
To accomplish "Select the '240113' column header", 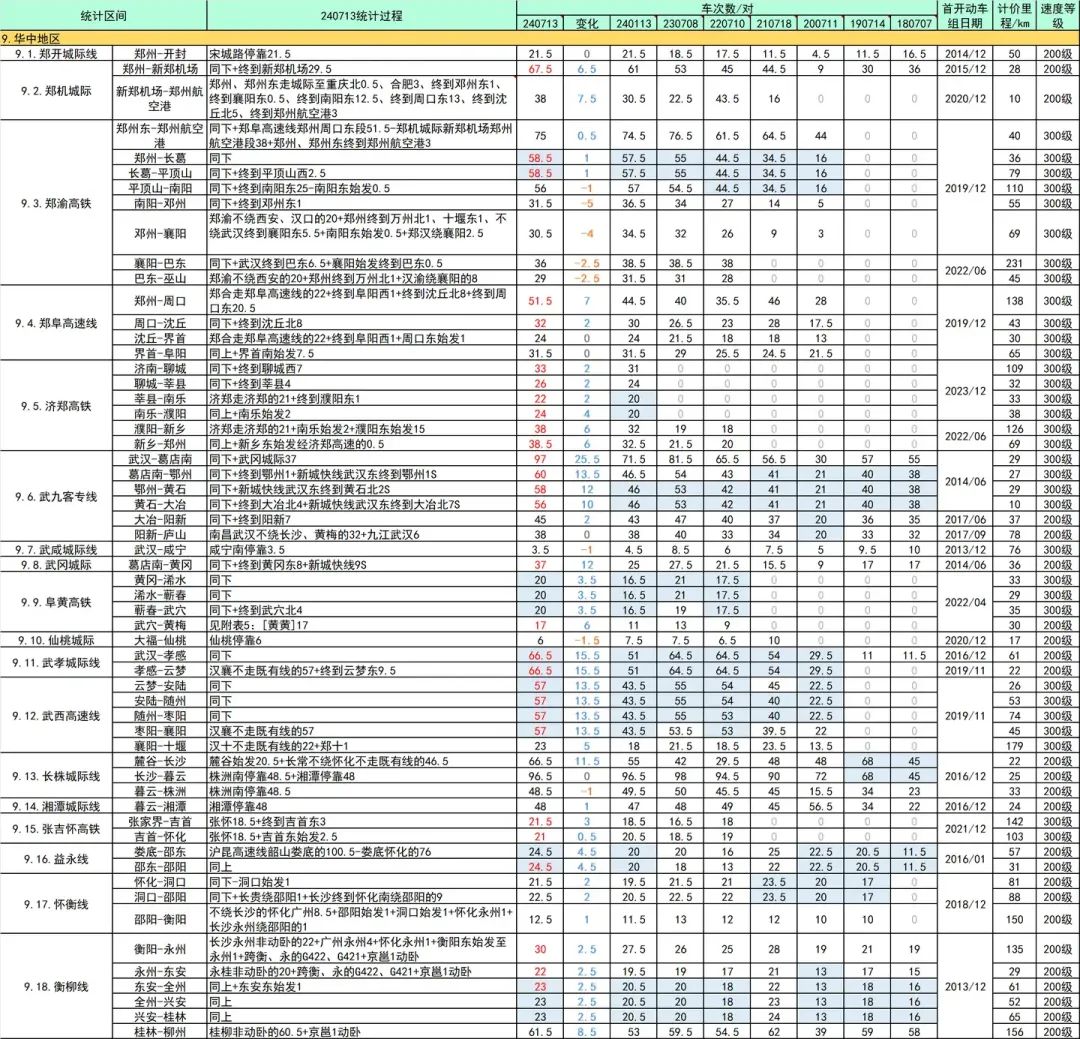I will point(634,23).
